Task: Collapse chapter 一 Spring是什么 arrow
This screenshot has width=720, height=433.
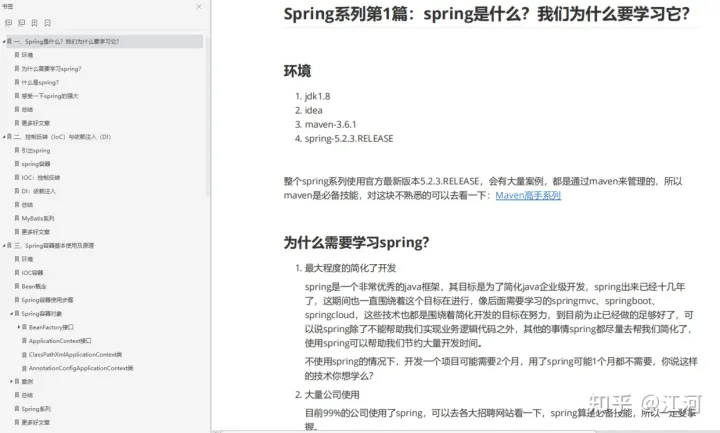Action: point(4,42)
